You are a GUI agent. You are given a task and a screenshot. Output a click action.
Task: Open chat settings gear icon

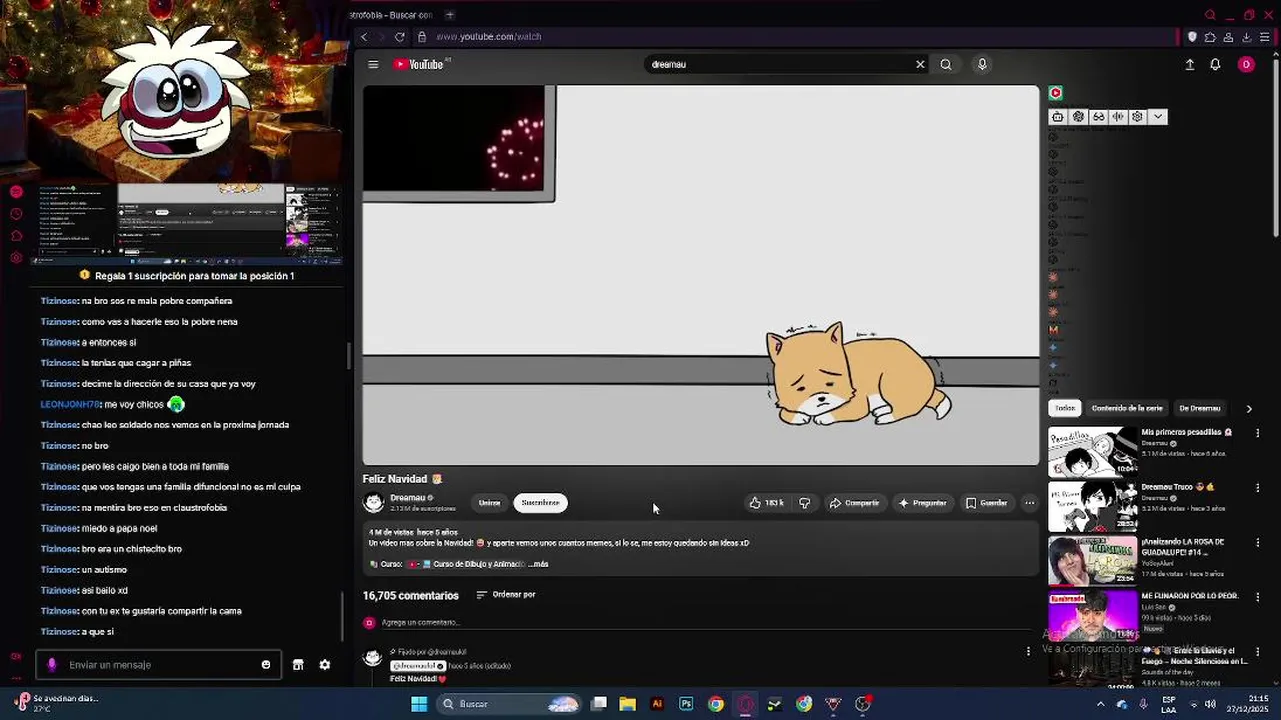[x=325, y=665]
